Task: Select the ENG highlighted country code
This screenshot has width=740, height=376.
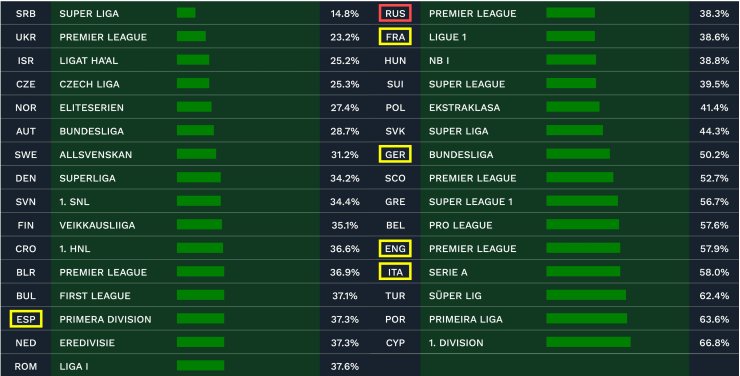Action: click(x=395, y=249)
